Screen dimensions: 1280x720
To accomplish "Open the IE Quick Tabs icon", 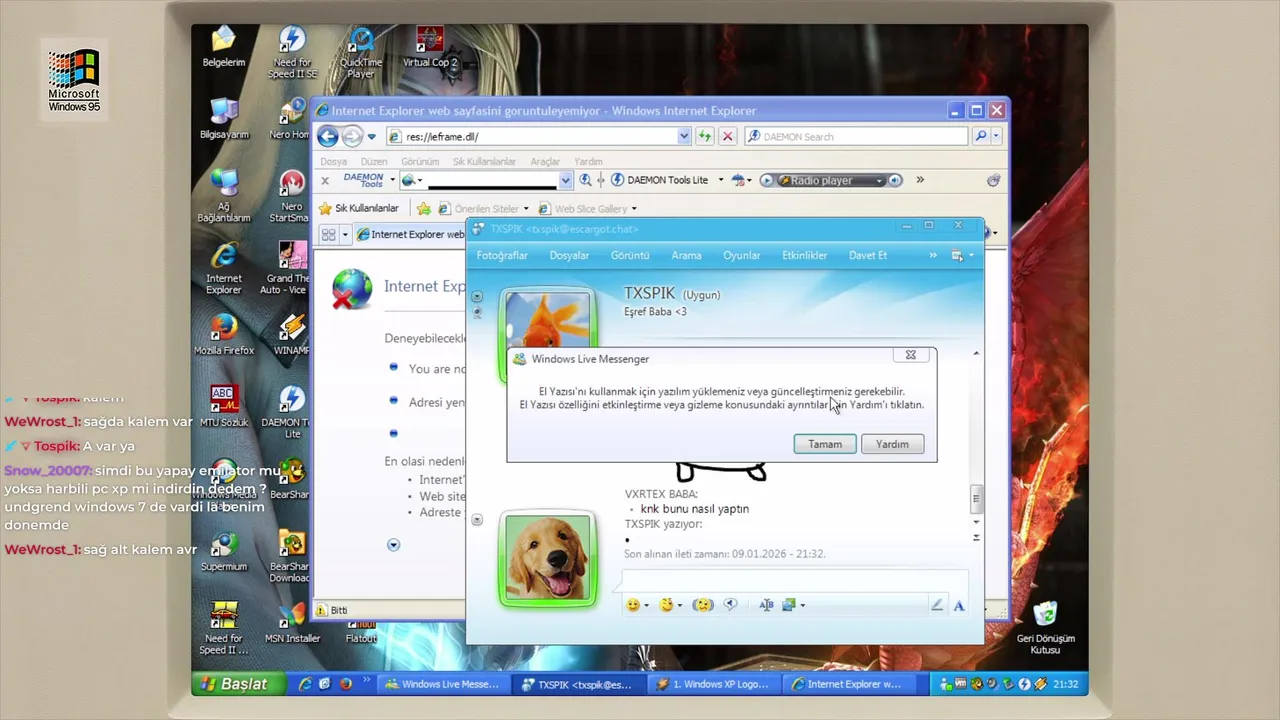I will [328, 235].
